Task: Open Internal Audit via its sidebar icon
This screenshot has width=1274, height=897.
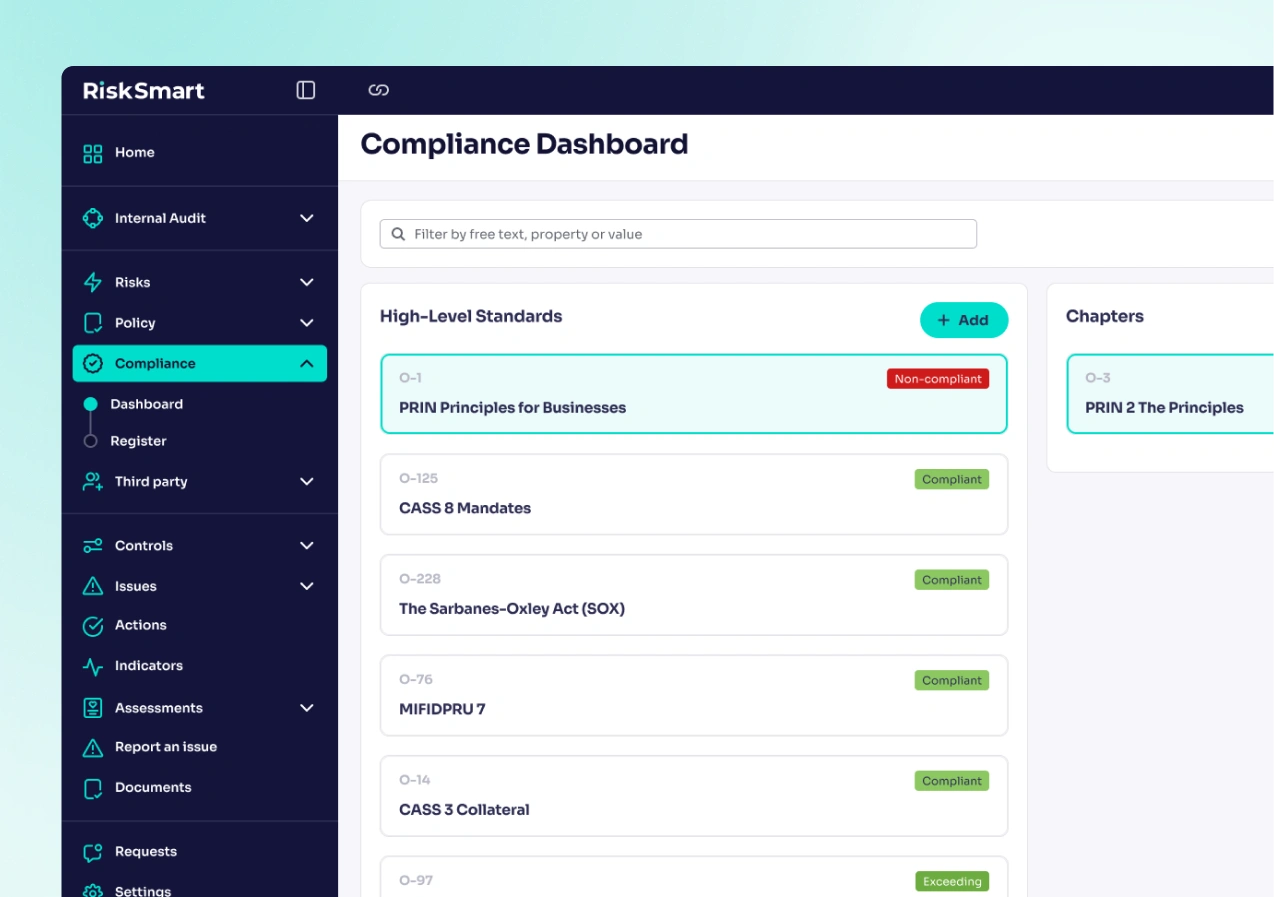Action: [92, 218]
